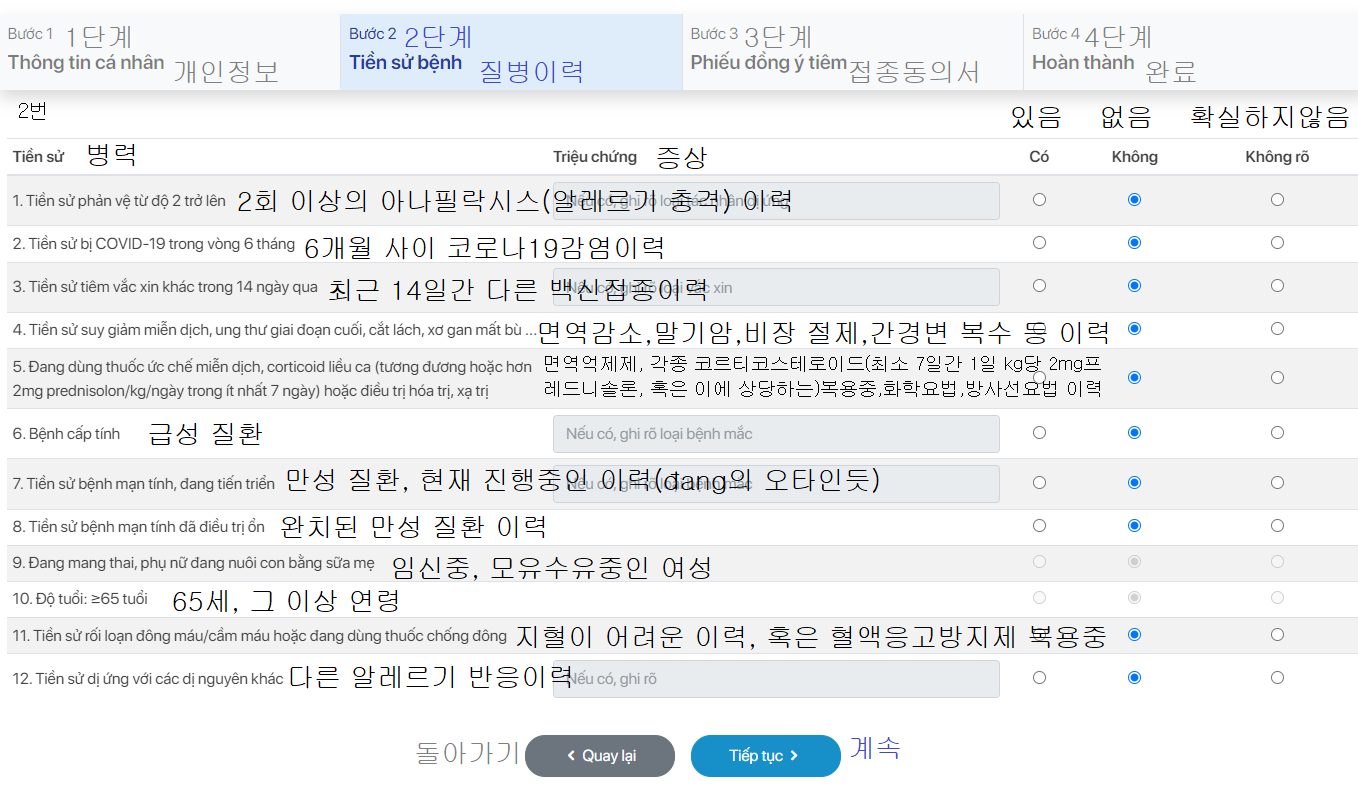
Task: Click the anaphylaxis details input field
Action: 775,199
